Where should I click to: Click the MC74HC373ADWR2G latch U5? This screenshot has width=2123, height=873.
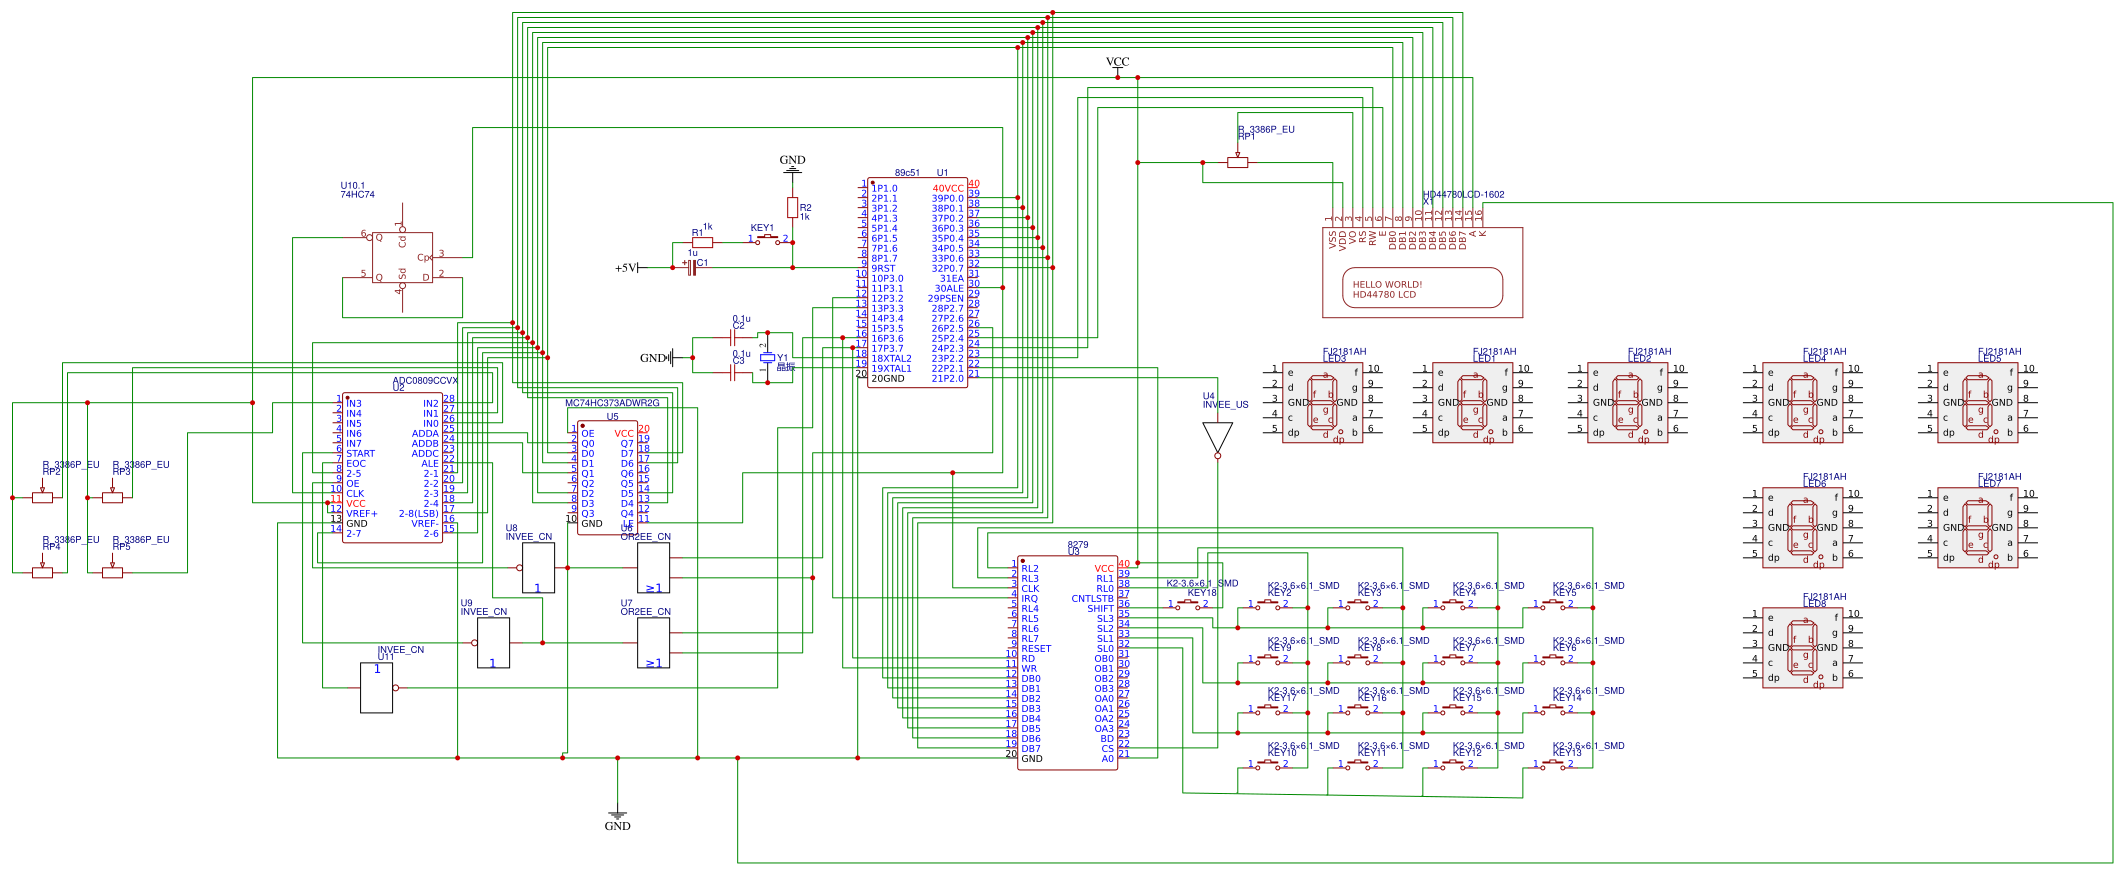coord(607,478)
